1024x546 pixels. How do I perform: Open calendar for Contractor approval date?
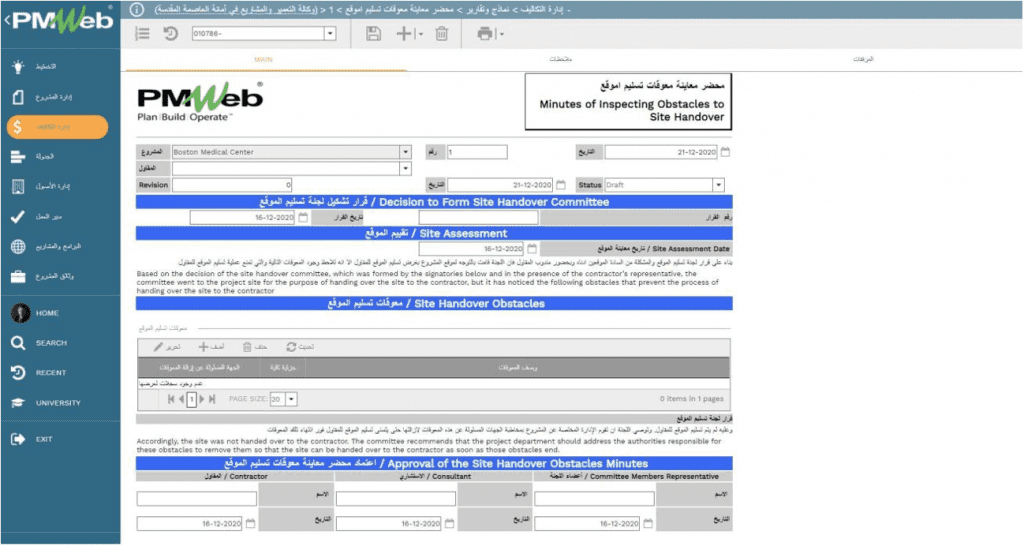click(250, 524)
